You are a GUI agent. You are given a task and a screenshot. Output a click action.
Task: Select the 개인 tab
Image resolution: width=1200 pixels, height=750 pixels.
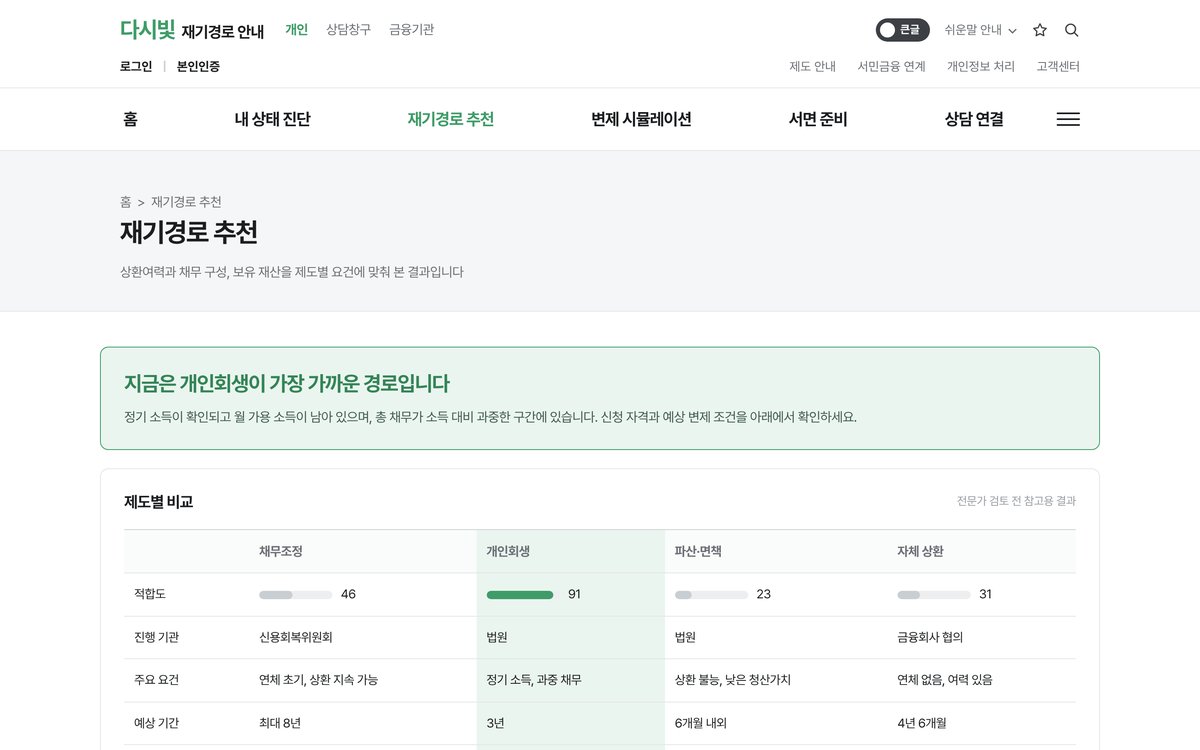296,30
